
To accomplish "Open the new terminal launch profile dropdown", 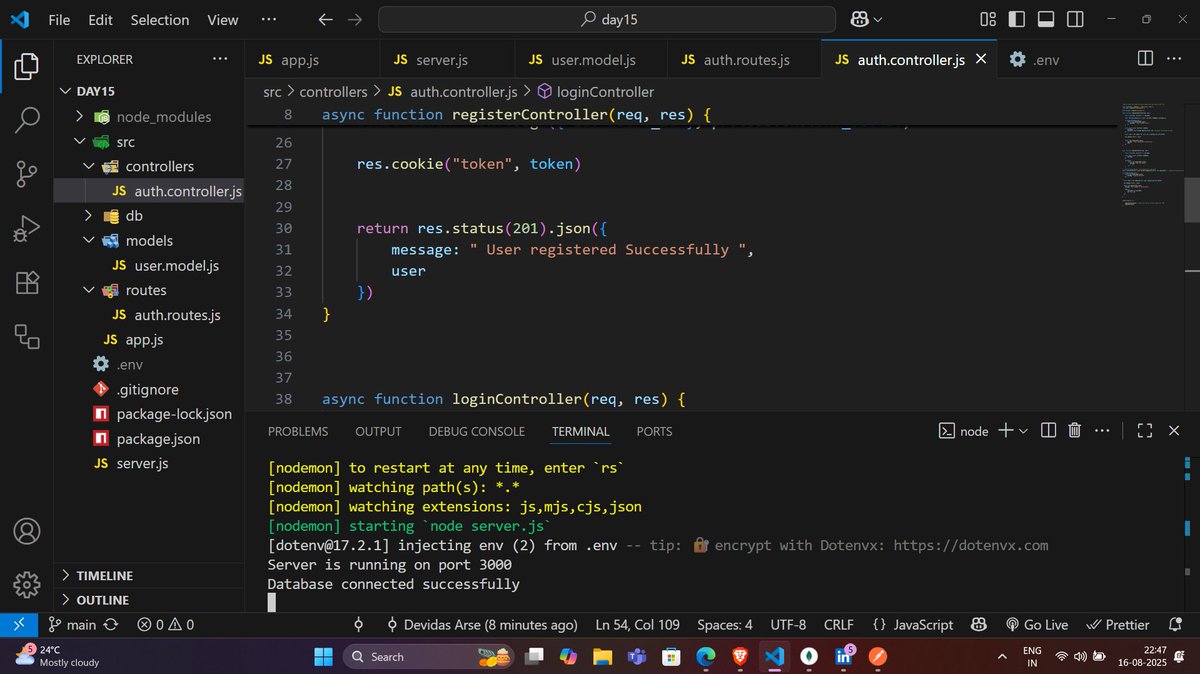I will [x=1023, y=431].
